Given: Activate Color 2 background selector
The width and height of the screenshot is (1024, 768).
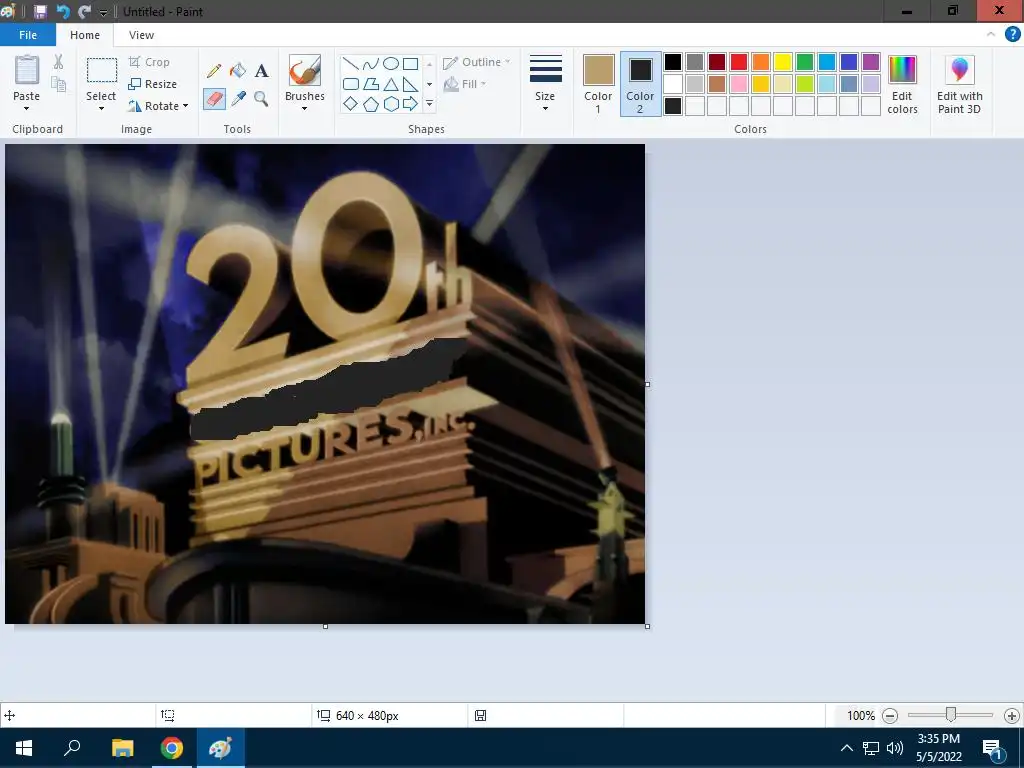Looking at the screenshot, I should tap(640, 84).
